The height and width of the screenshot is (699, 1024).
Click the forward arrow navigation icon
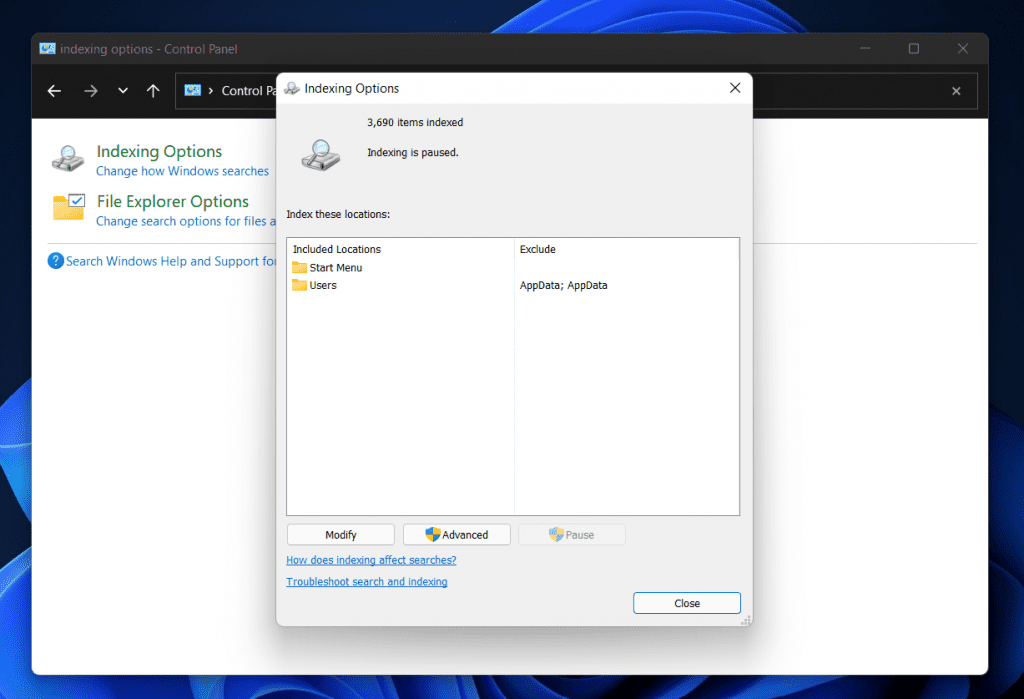pyautogui.click(x=90, y=91)
